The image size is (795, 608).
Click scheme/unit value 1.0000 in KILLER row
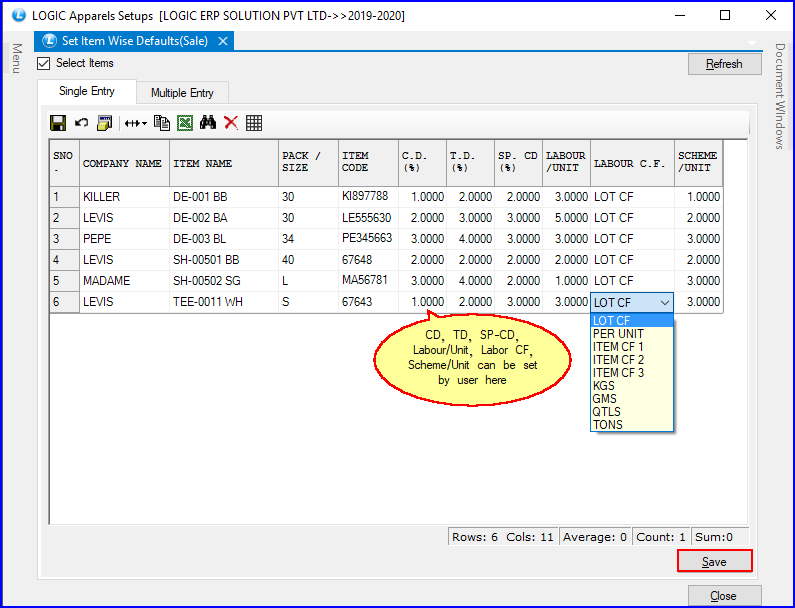(698, 197)
